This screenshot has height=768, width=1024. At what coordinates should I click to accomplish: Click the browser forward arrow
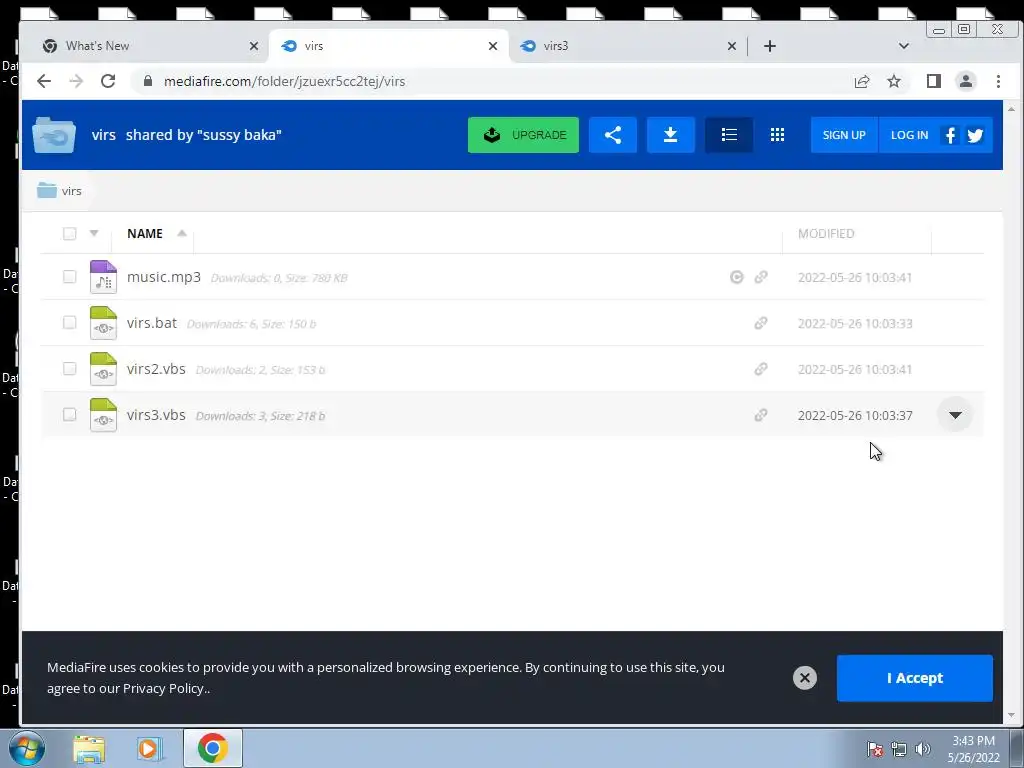pyautogui.click(x=76, y=81)
